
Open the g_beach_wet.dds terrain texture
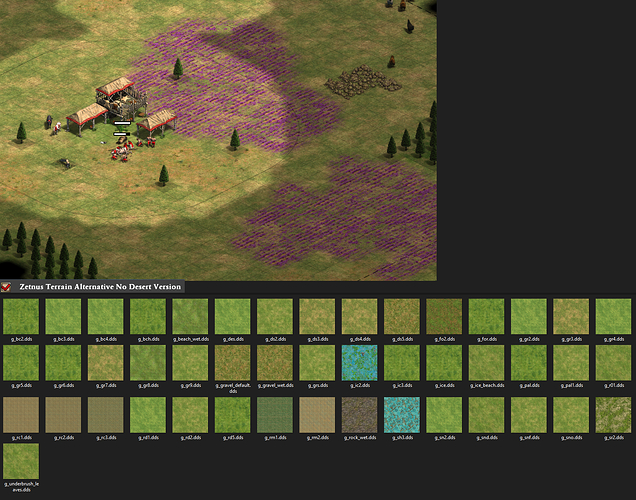pyautogui.click(x=188, y=316)
